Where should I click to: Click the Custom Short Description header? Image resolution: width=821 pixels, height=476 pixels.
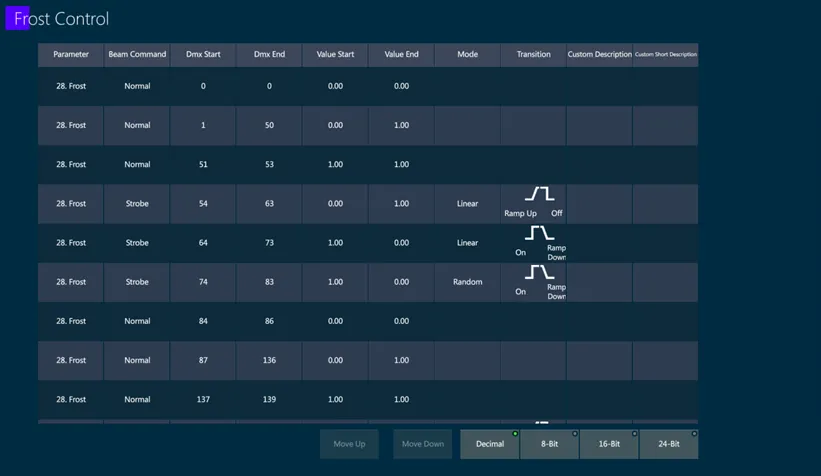click(665, 54)
